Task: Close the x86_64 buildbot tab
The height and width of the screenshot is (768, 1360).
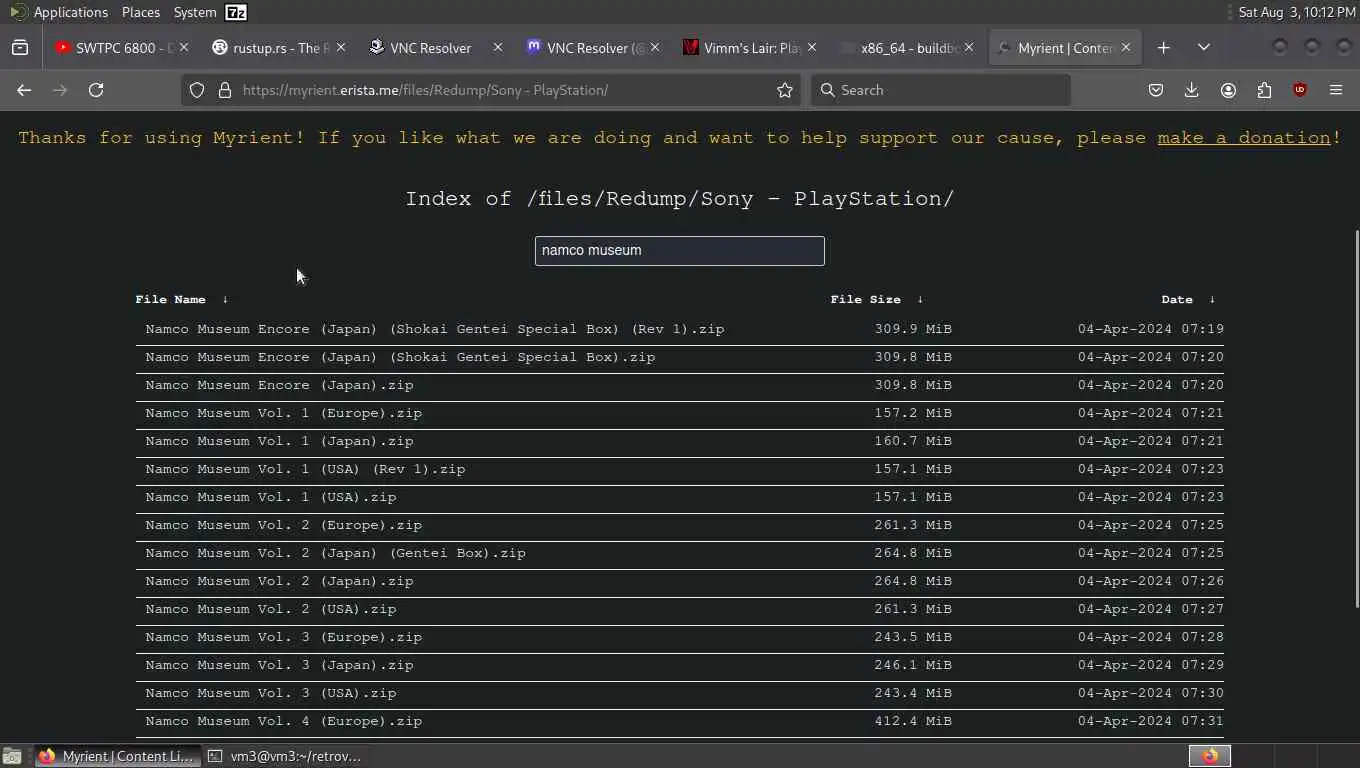Action: coord(969,47)
